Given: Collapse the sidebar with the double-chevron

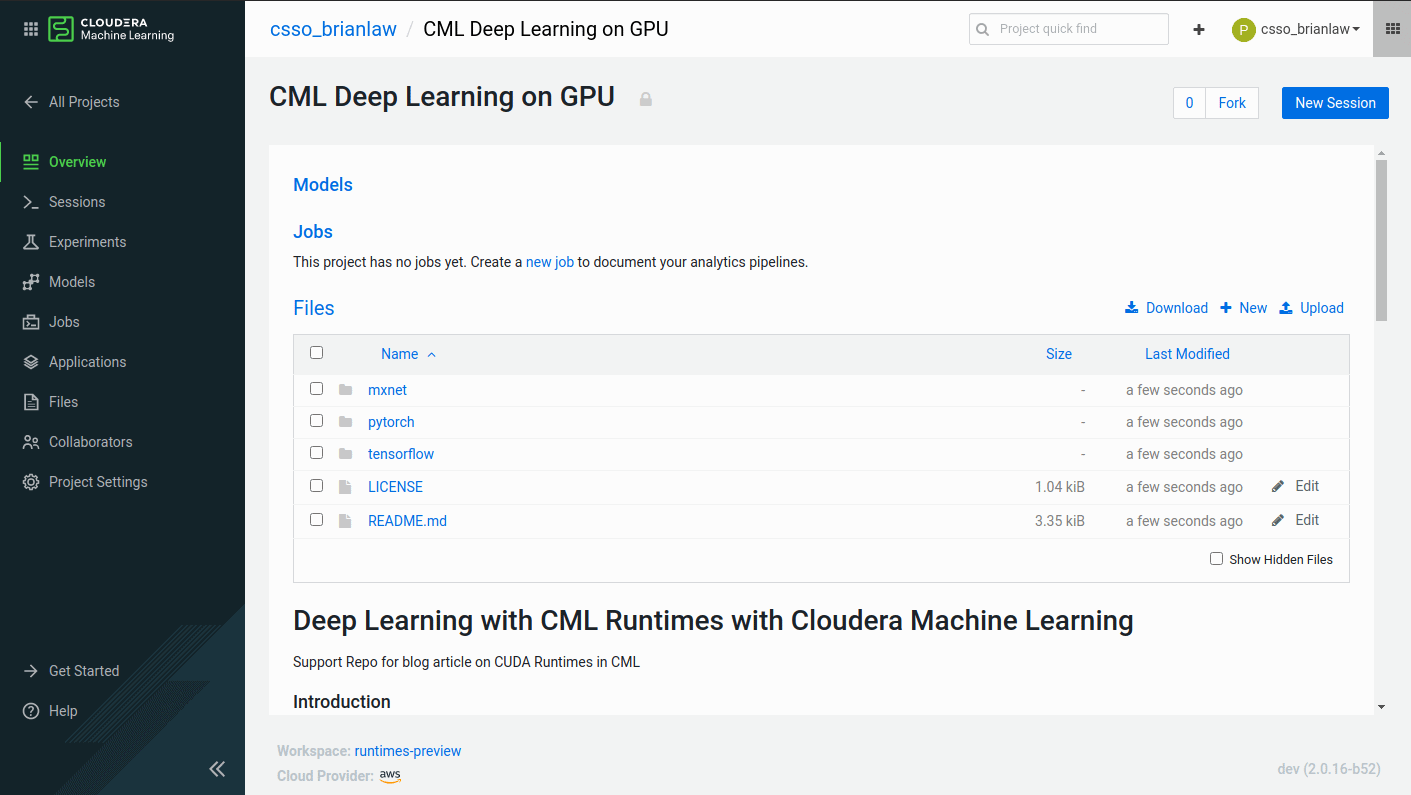Looking at the screenshot, I should (x=217, y=768).
